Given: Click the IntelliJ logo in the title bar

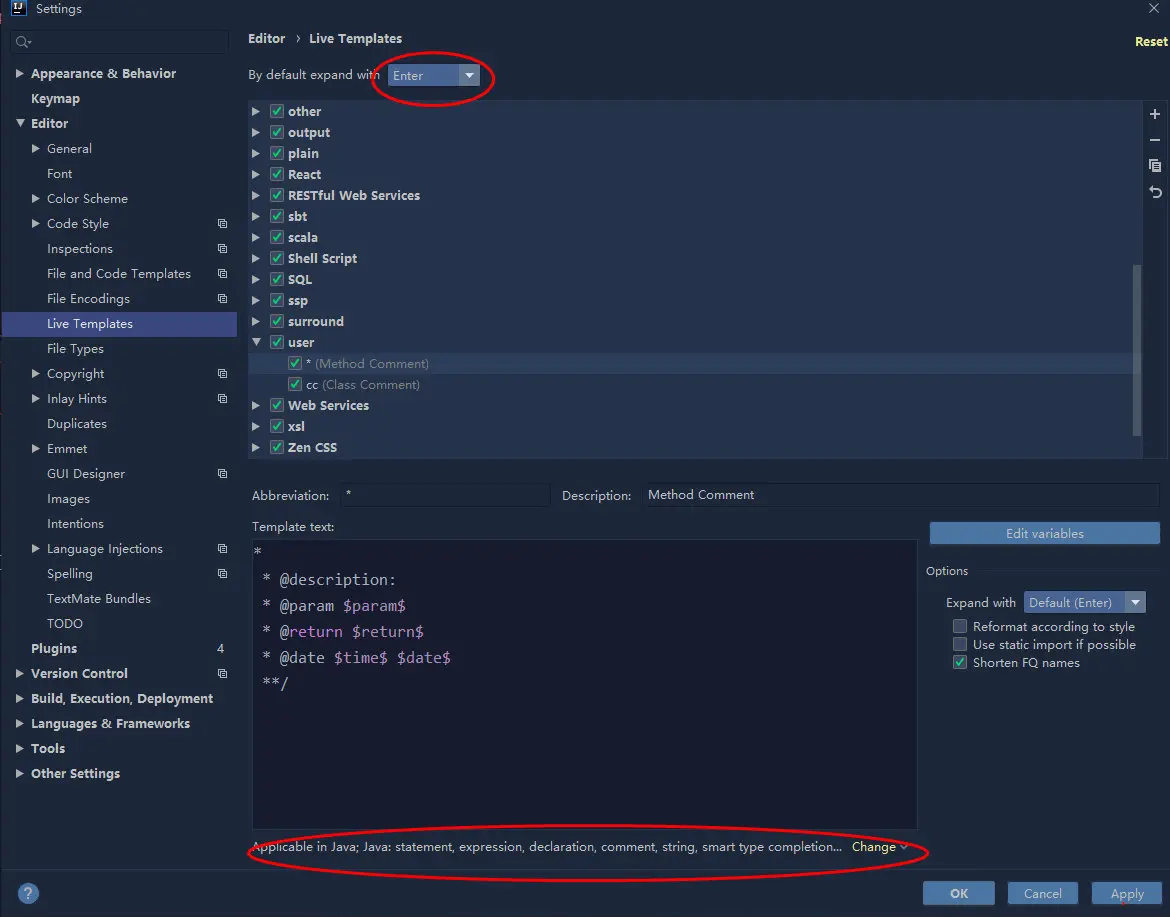Looking at the screenshot, I should tap(19, 8).
